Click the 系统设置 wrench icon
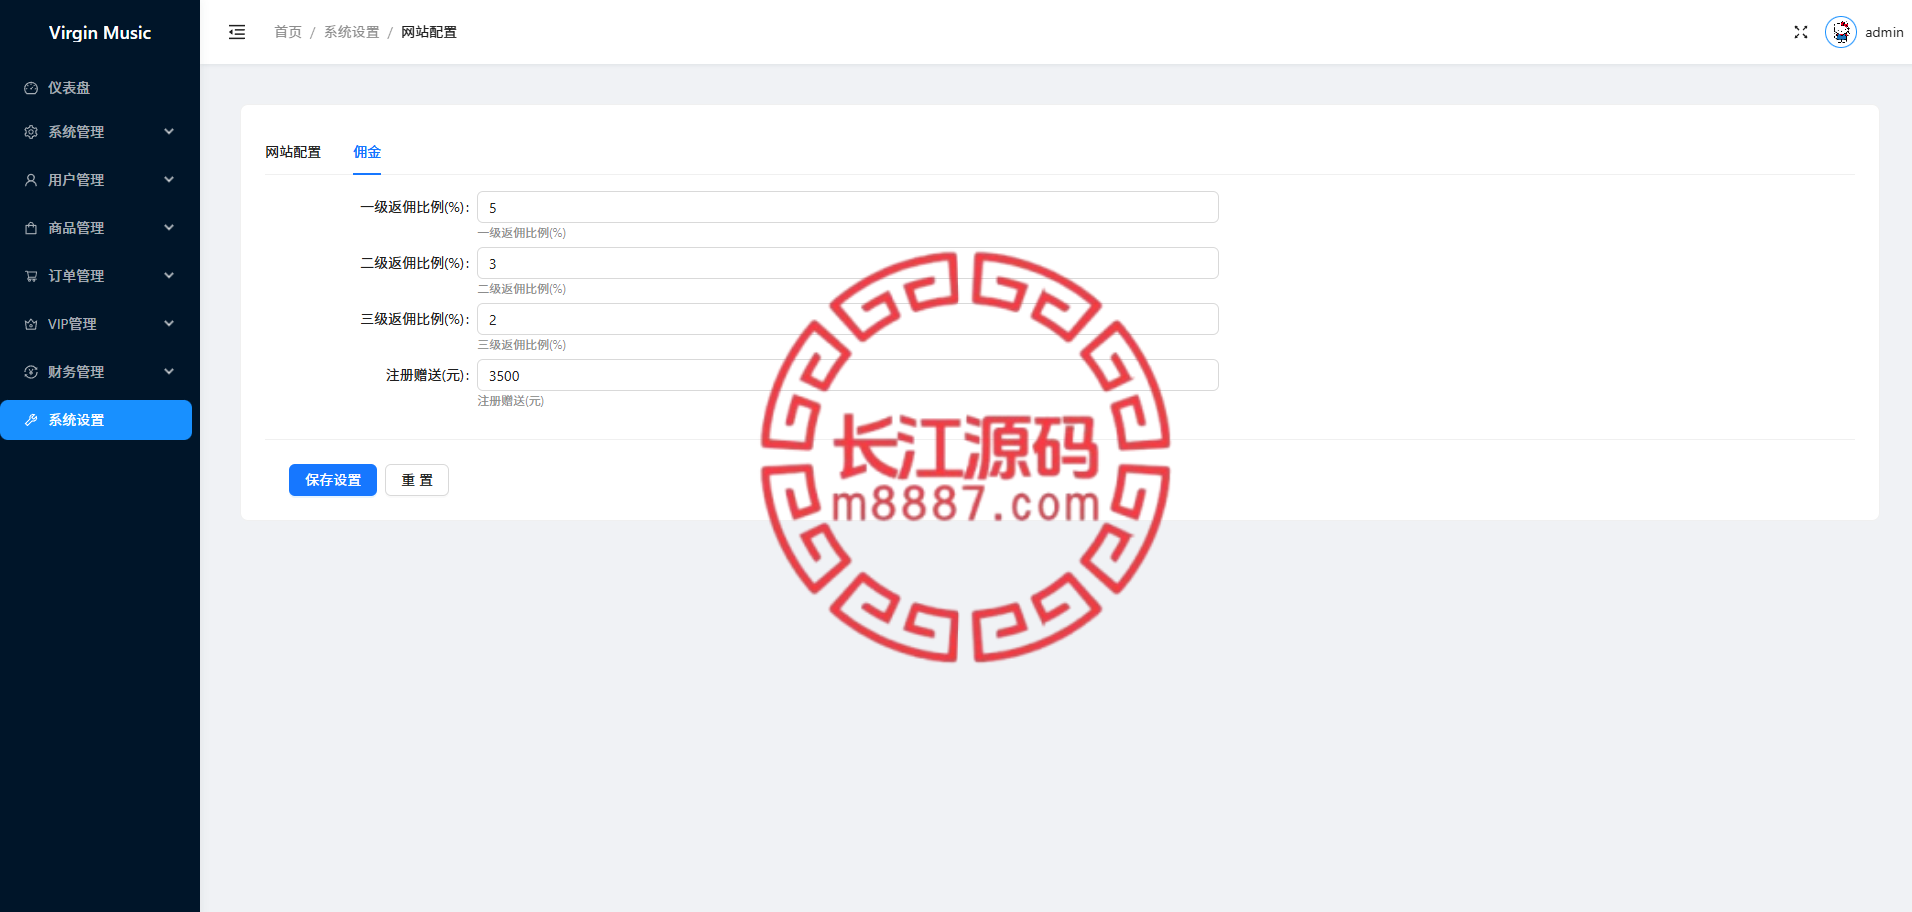The height and width of the screenshot is (912, 1912). pos(31,420)
